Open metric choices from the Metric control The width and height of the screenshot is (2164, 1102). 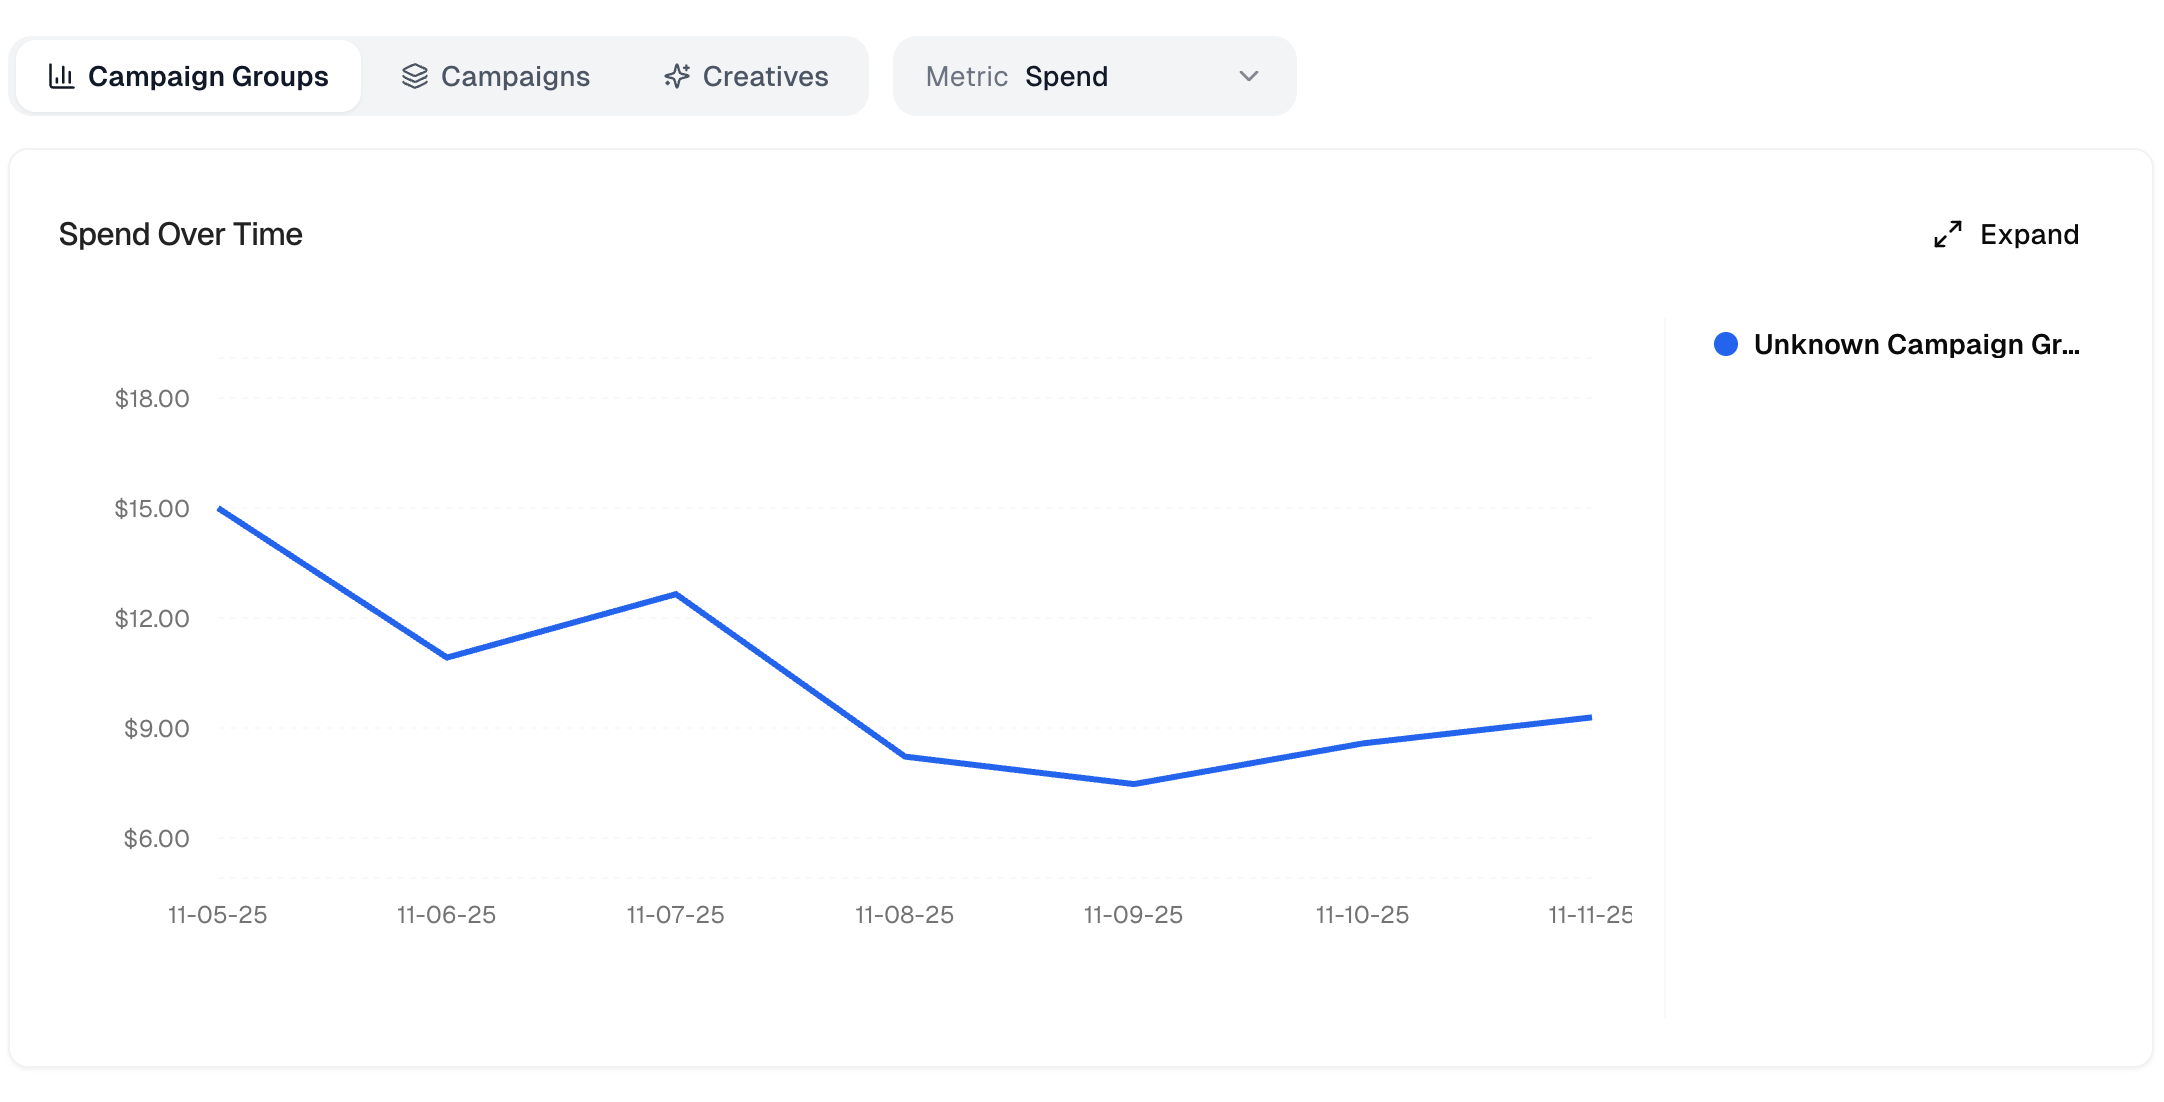point(1095,75)
